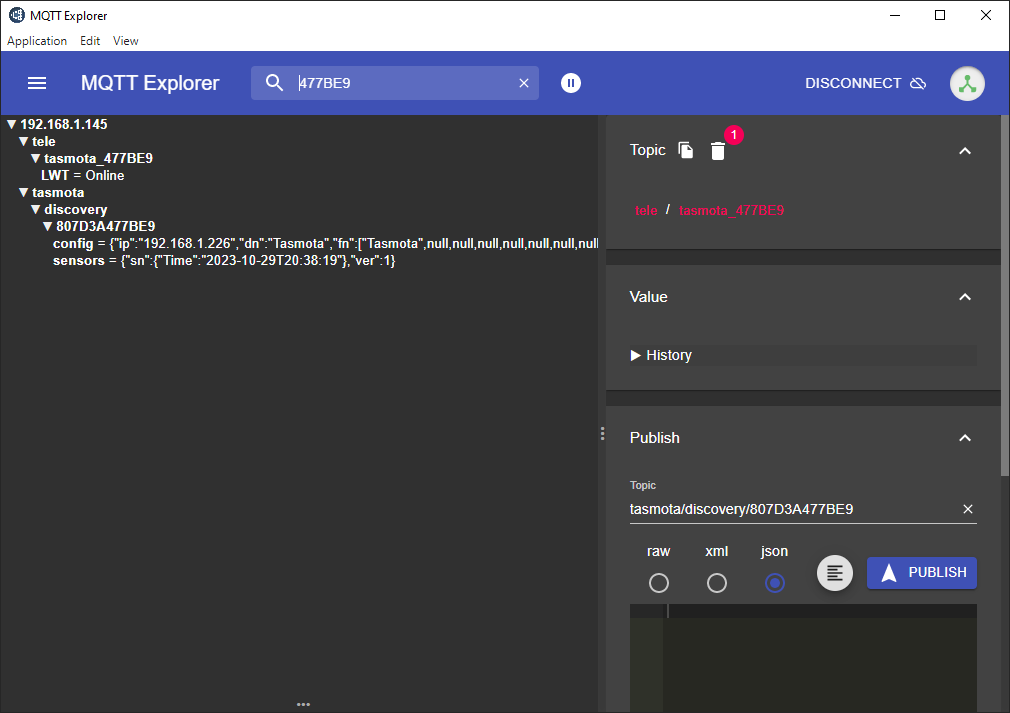Screen dimensions: 1010x713
Task: Open the Application menu
Action: pyautogui.click(x=37, y=41)
